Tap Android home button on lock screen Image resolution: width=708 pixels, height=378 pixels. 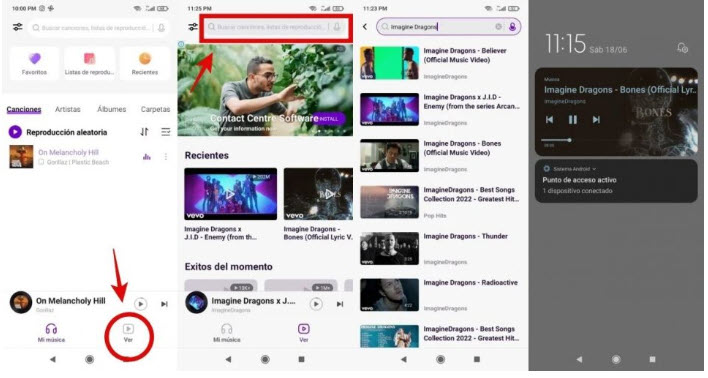pos(616,359)
